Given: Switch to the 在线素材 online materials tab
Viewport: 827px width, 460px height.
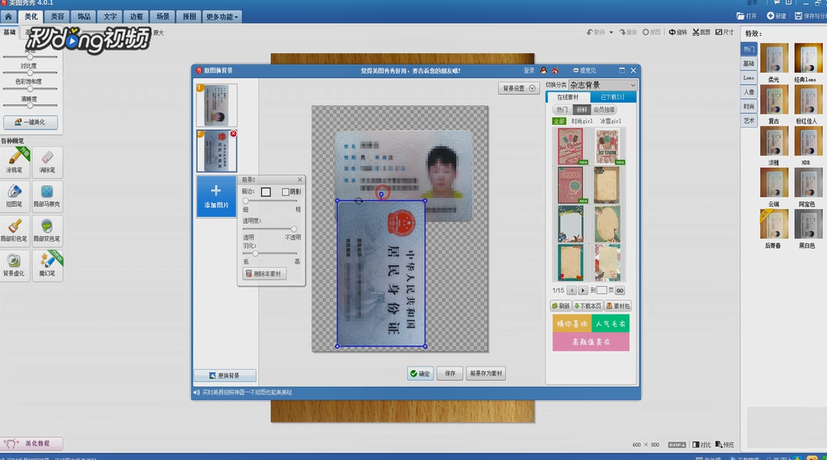Looking at the screenshot, I should 568,97.
